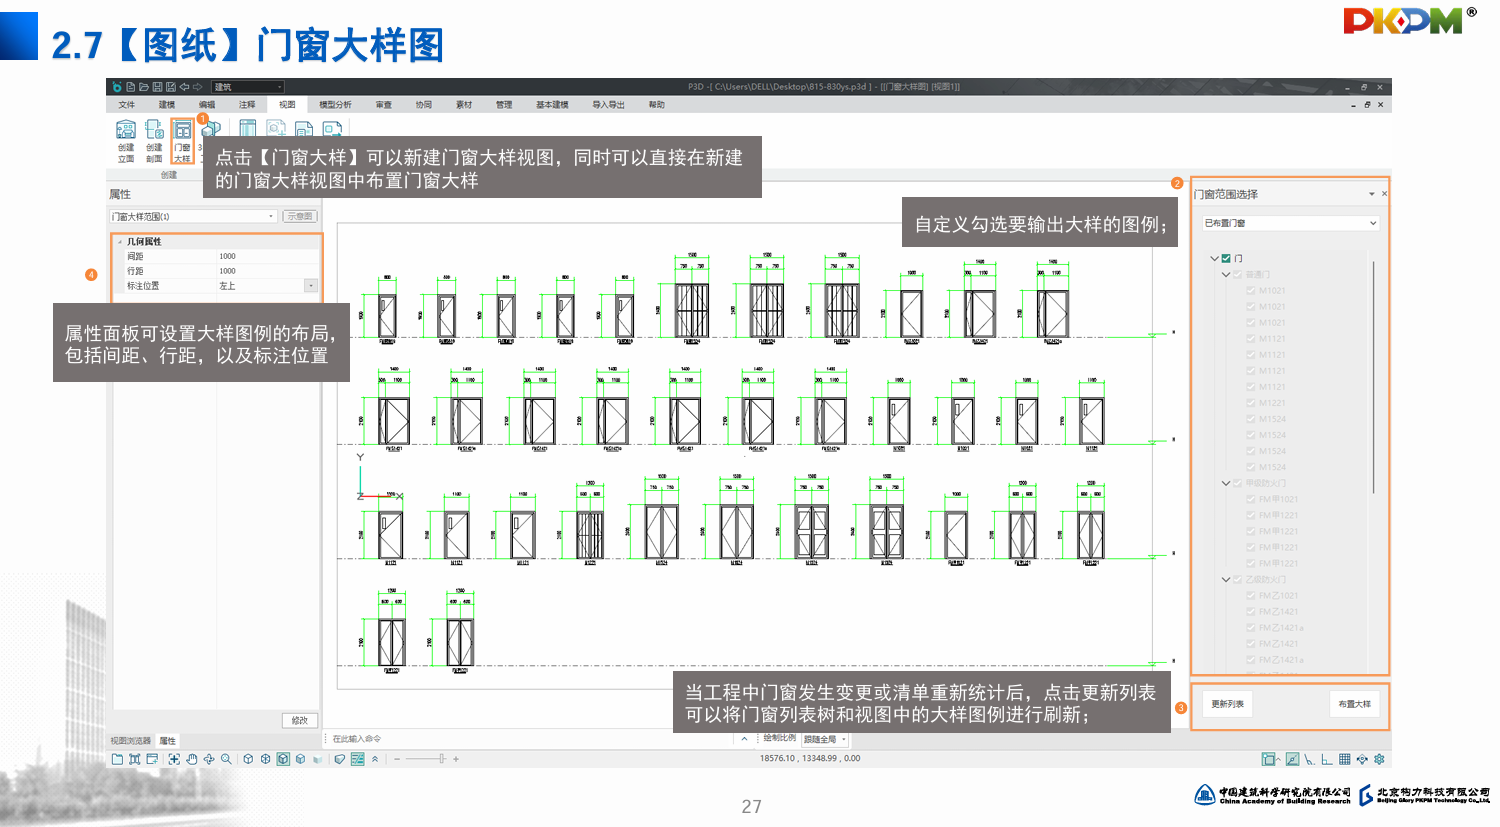Viewport: 1500px width, 827px height.
Task: Click the 门窗大样 tool in the ribbon
Action: [182, 139]
